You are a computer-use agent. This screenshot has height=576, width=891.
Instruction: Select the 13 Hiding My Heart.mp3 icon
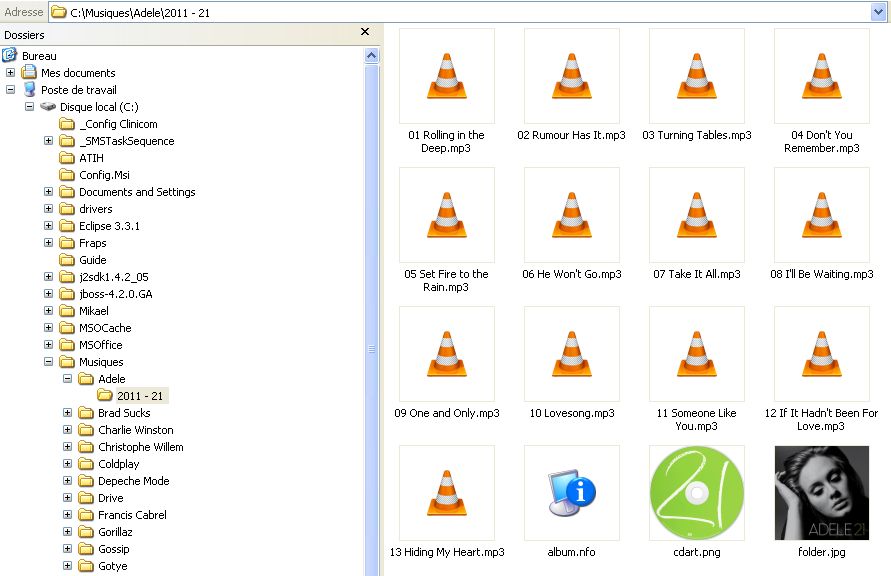click(447, 493)
